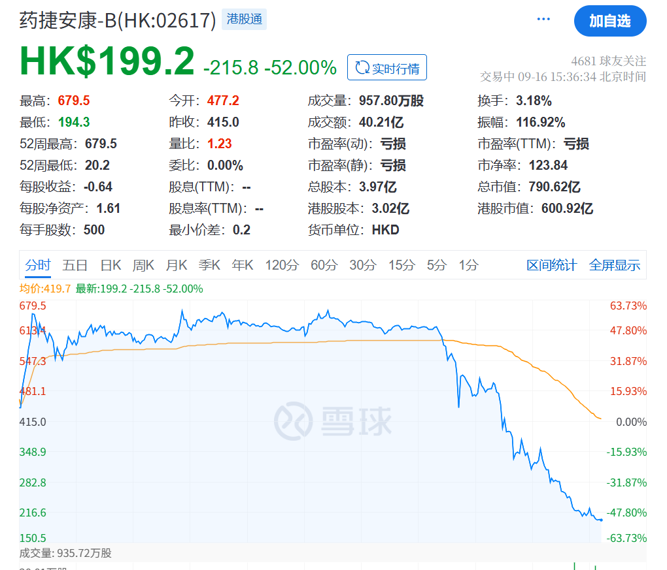This screenshot has width=667, height=570.
Task: Open the 月K chart tab
Action: 177,265
